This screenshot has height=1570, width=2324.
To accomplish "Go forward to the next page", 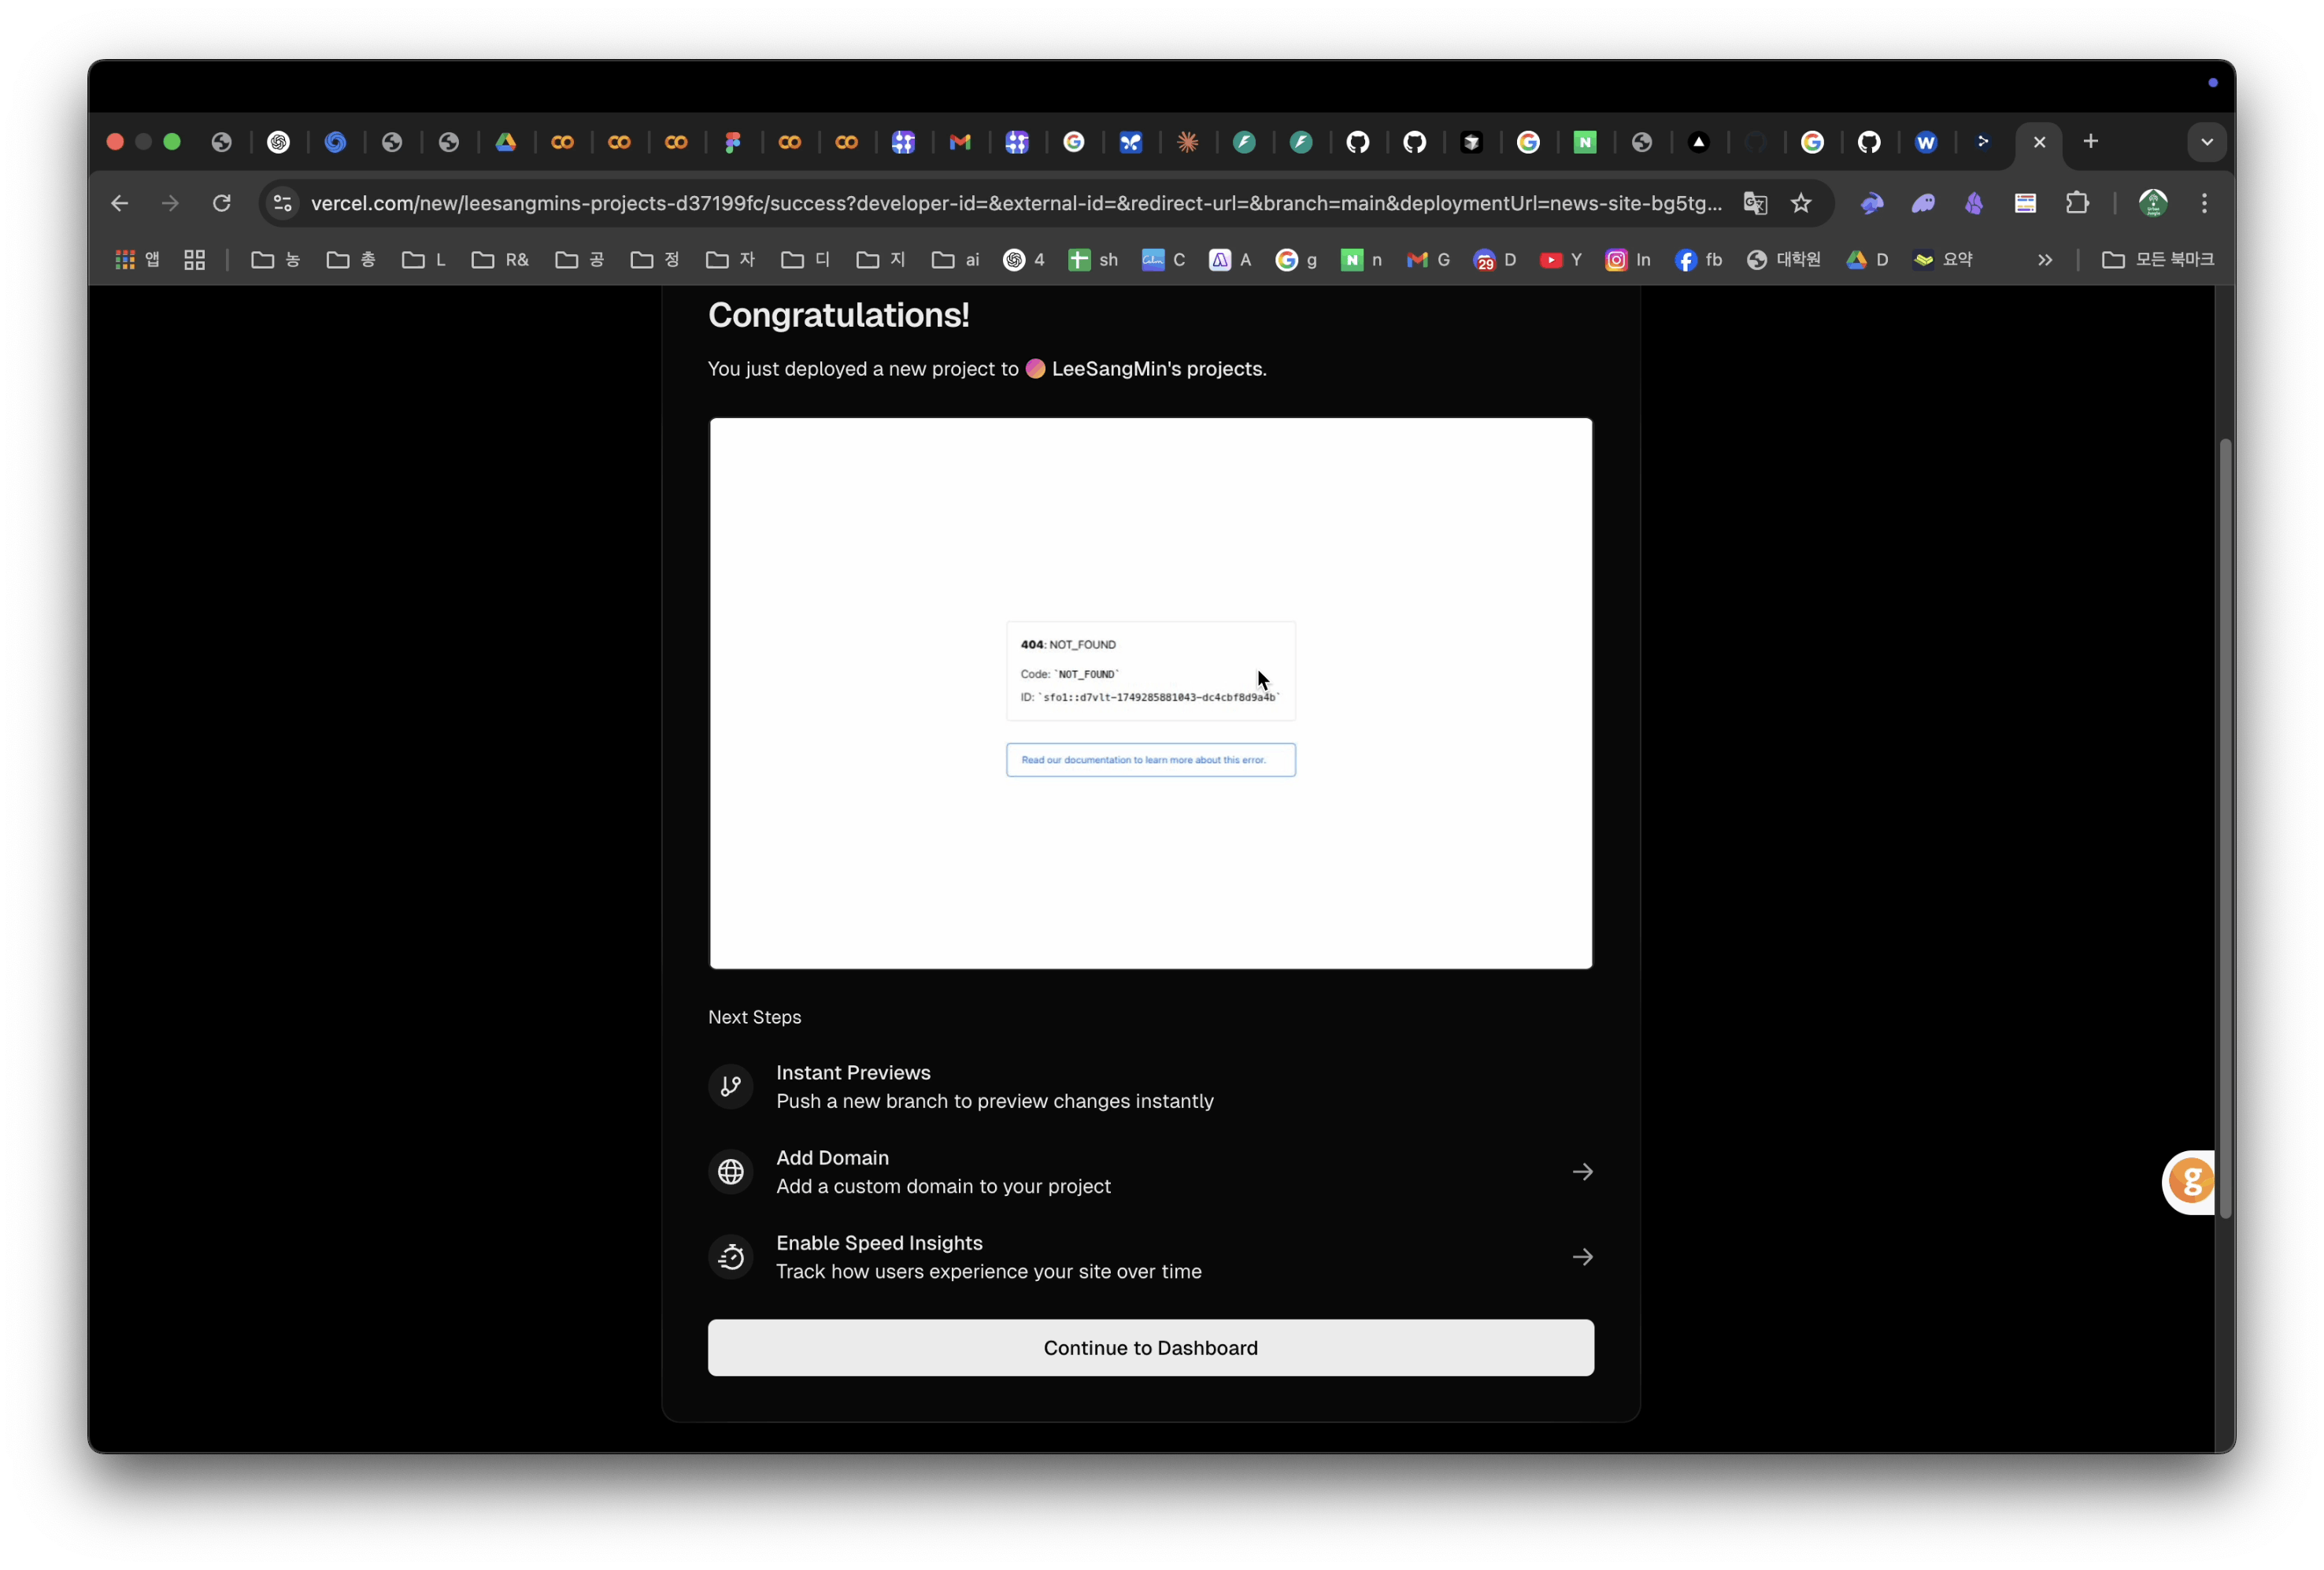I will 170,203.
